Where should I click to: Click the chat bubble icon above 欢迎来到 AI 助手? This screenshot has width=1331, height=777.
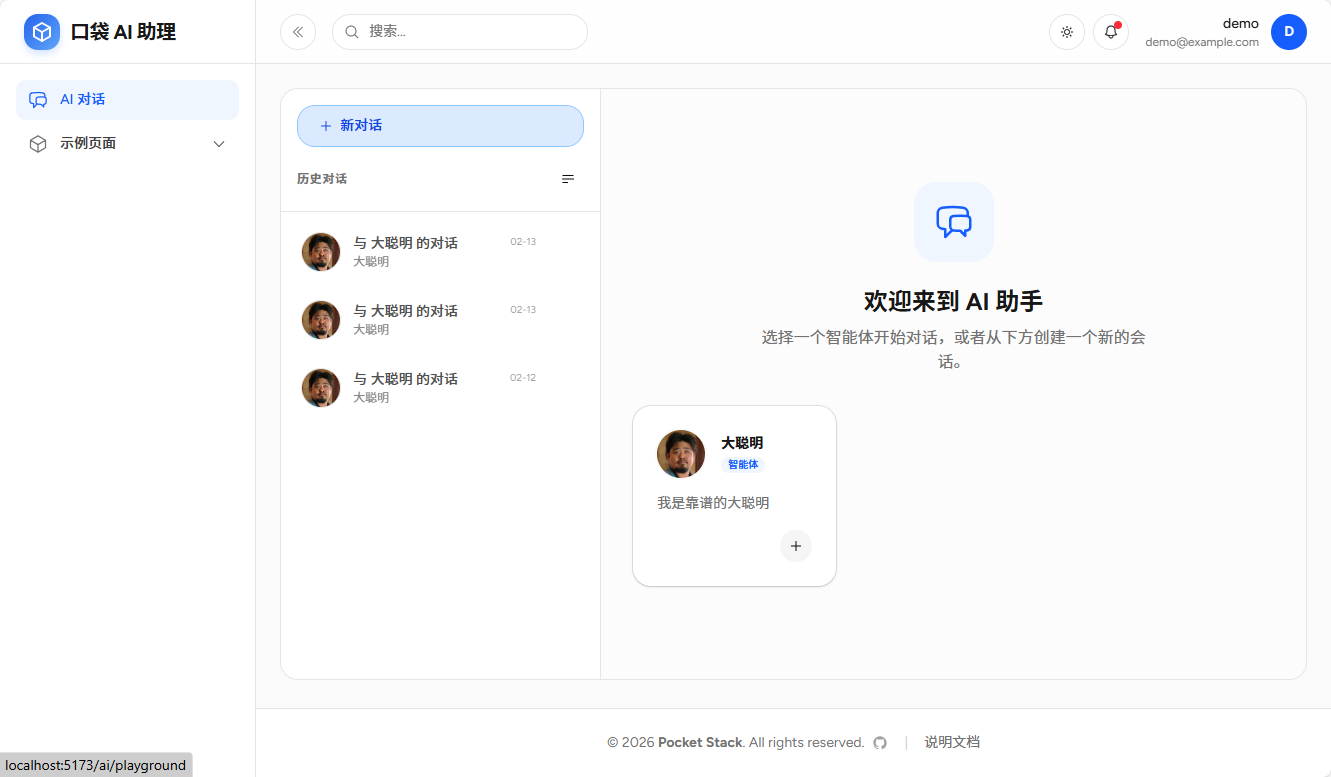[x=953, y=221]
